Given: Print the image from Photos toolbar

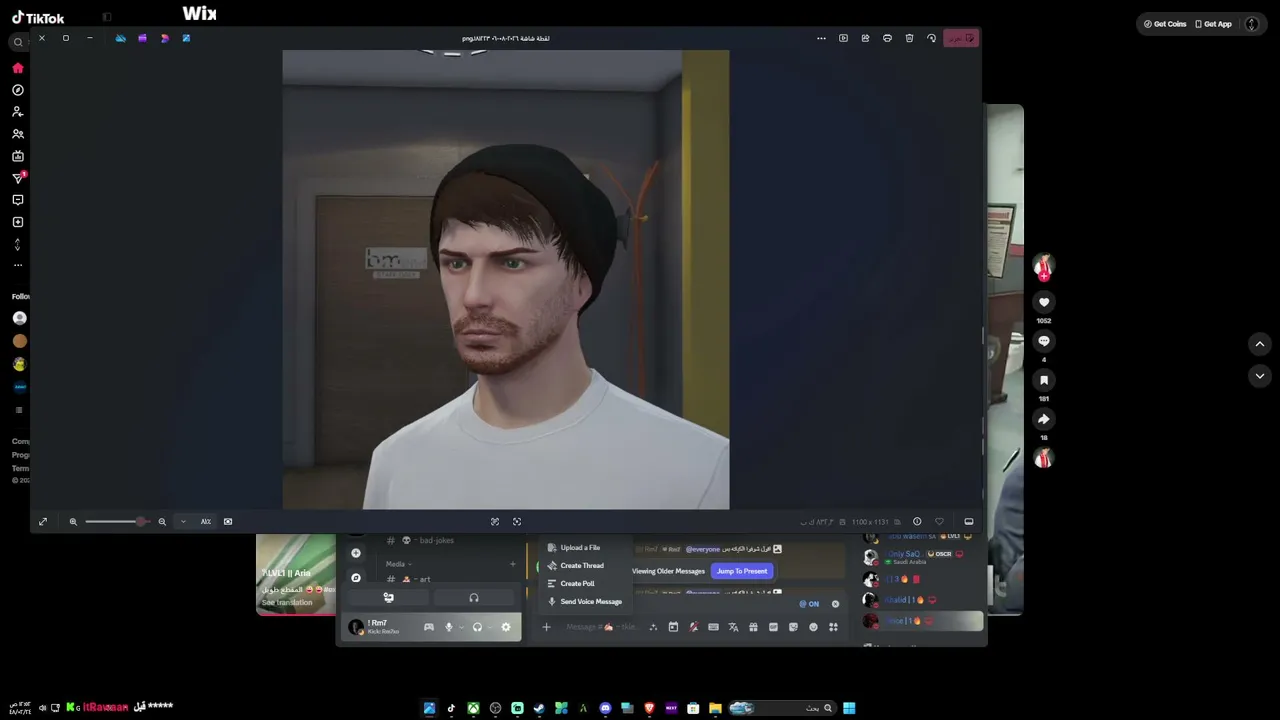Looking at the screenshot, I should [887, 38].
